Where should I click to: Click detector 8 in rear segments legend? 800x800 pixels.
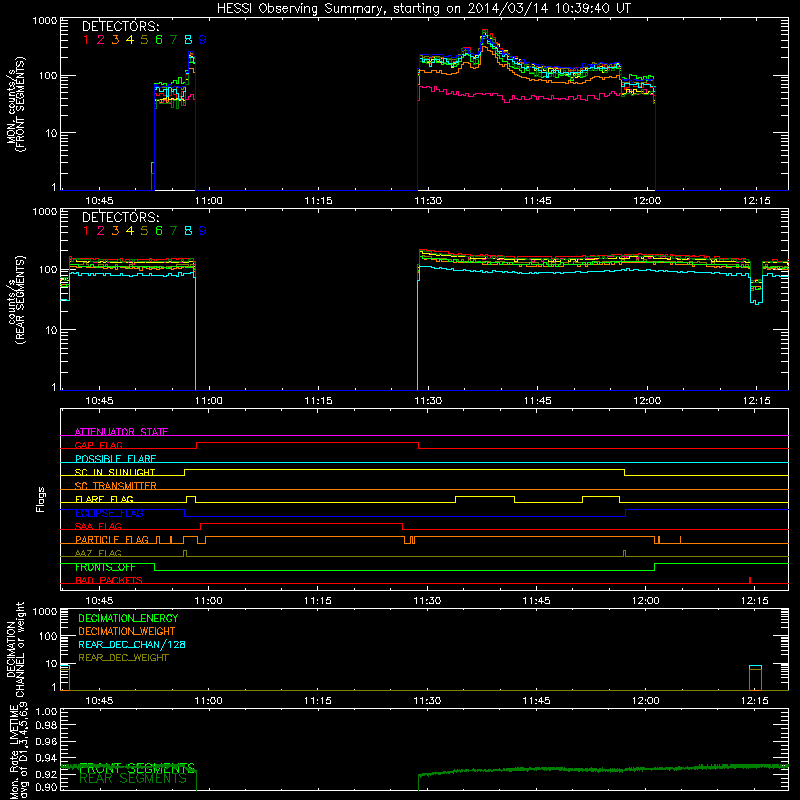(x=188, y=231)
